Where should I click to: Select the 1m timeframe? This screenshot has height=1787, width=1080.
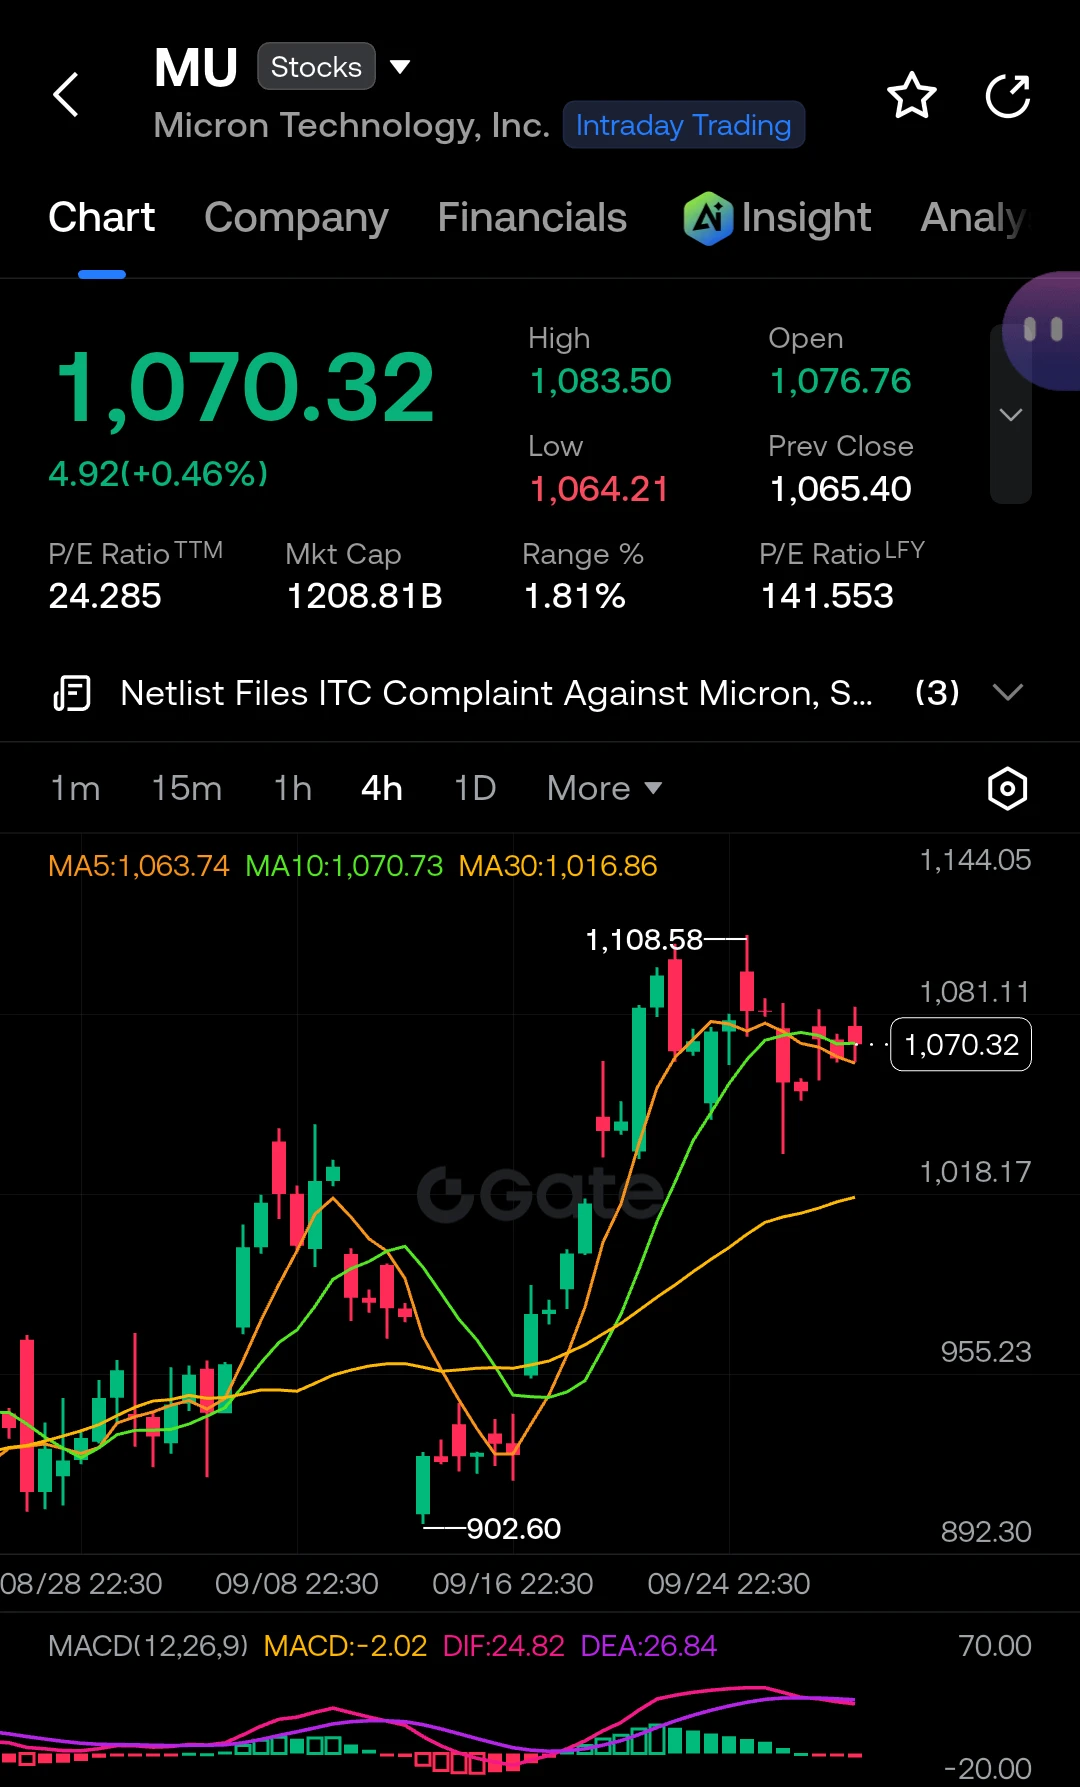(x=75, y=788)
